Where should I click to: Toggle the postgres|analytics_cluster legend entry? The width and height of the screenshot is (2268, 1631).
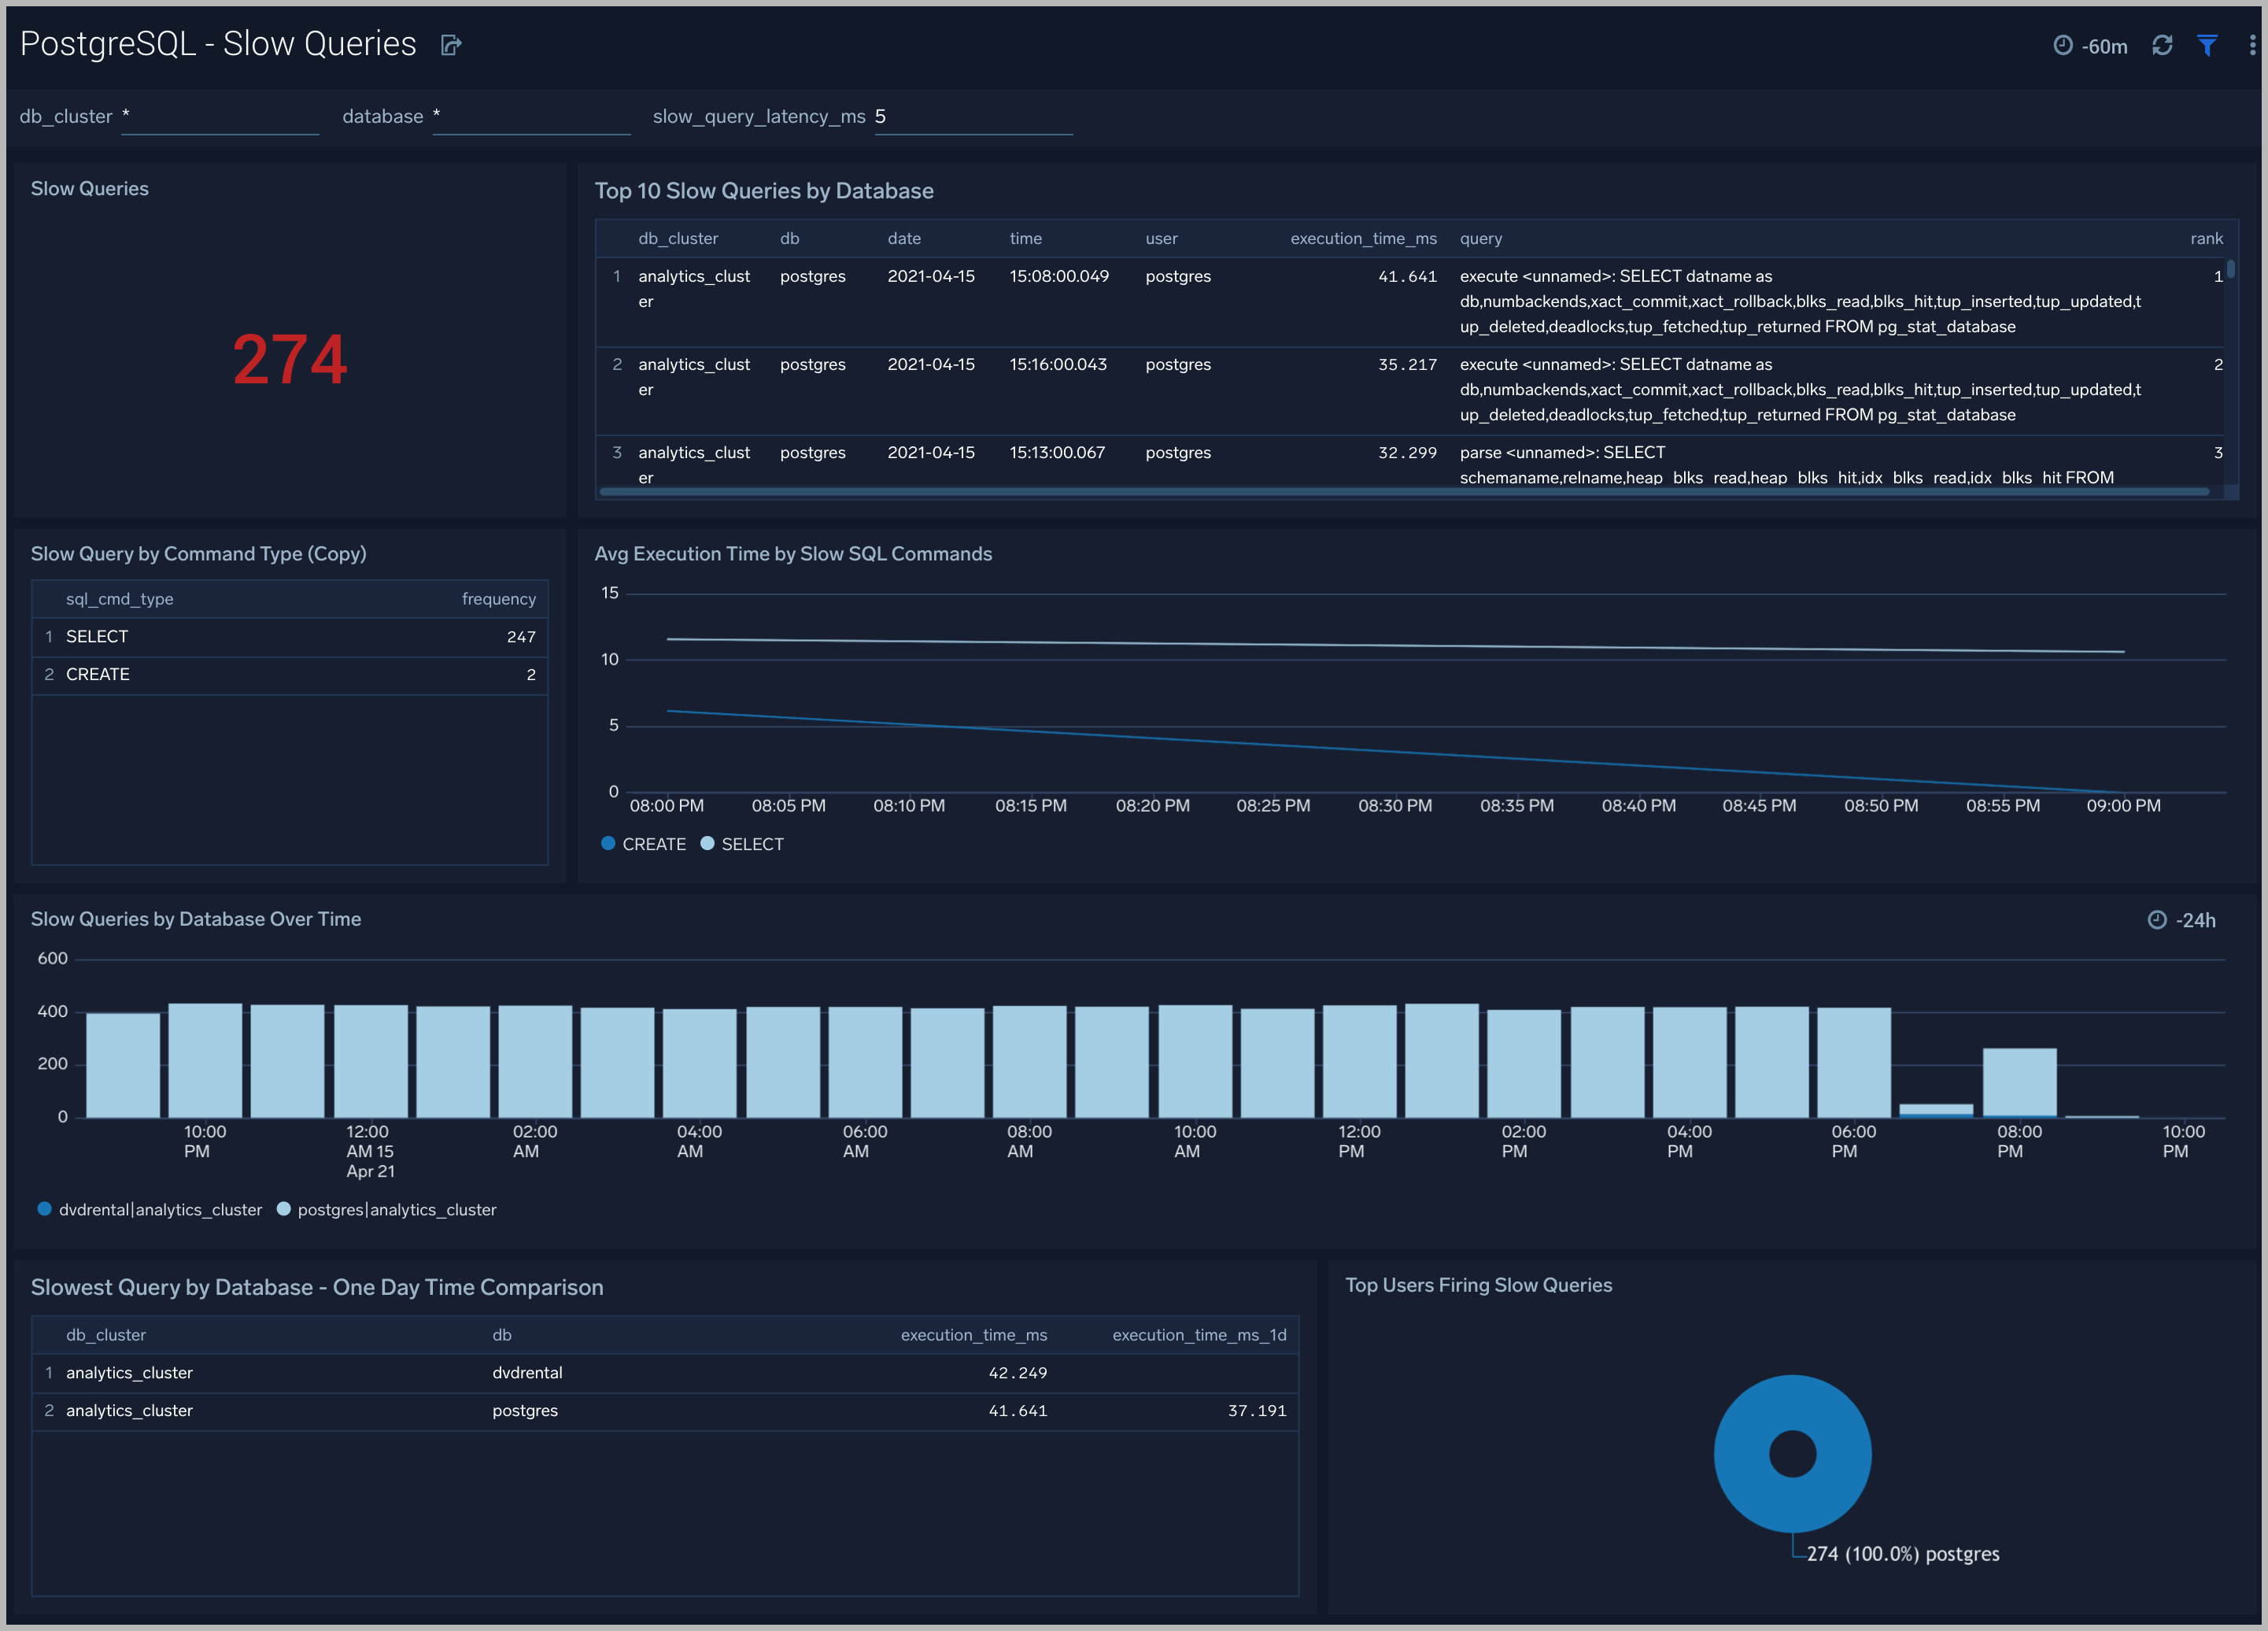click(x=387, y=1209)
